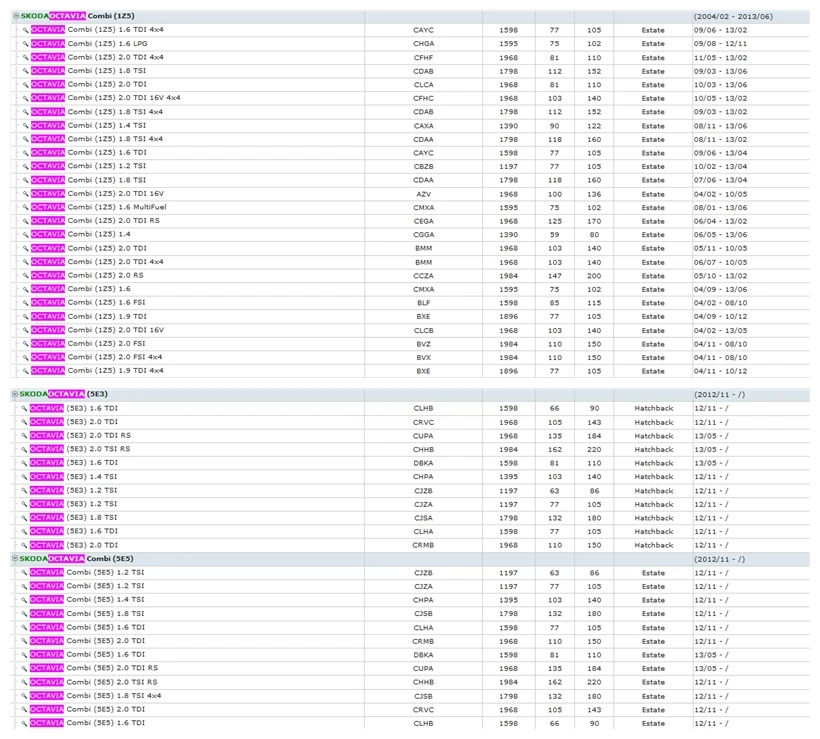Click the SKODA OCTAVIA (5E3) group header title

click(63, 394)
